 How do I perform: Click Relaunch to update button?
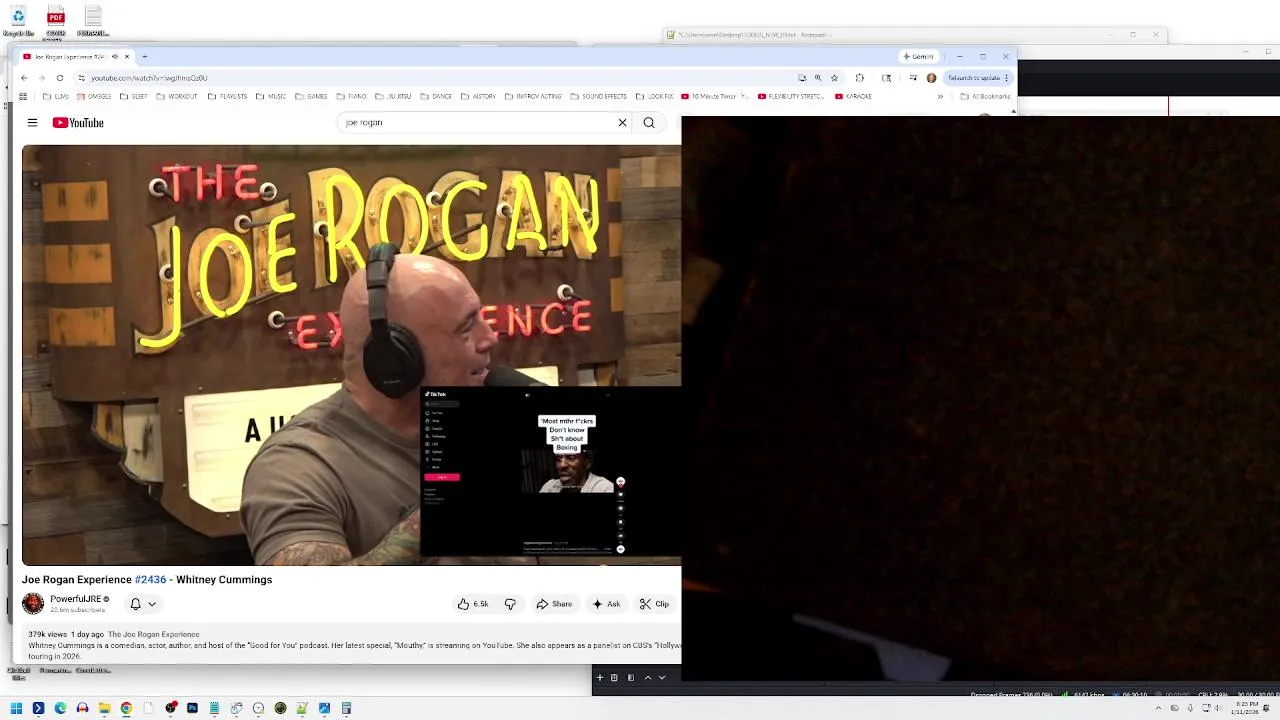pos(978,78)
